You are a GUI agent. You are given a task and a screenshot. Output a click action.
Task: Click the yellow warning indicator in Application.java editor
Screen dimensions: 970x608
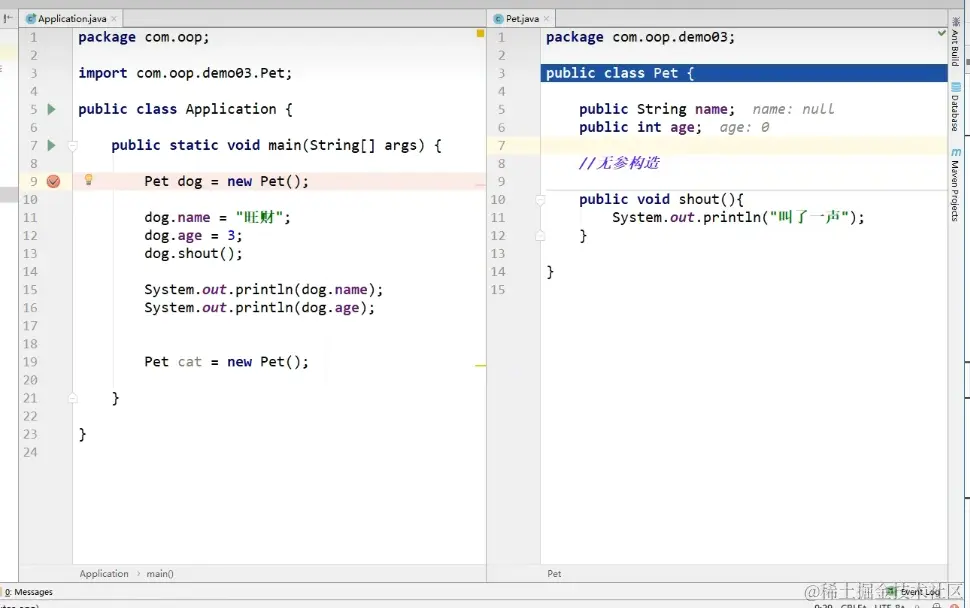coord(480,33)
